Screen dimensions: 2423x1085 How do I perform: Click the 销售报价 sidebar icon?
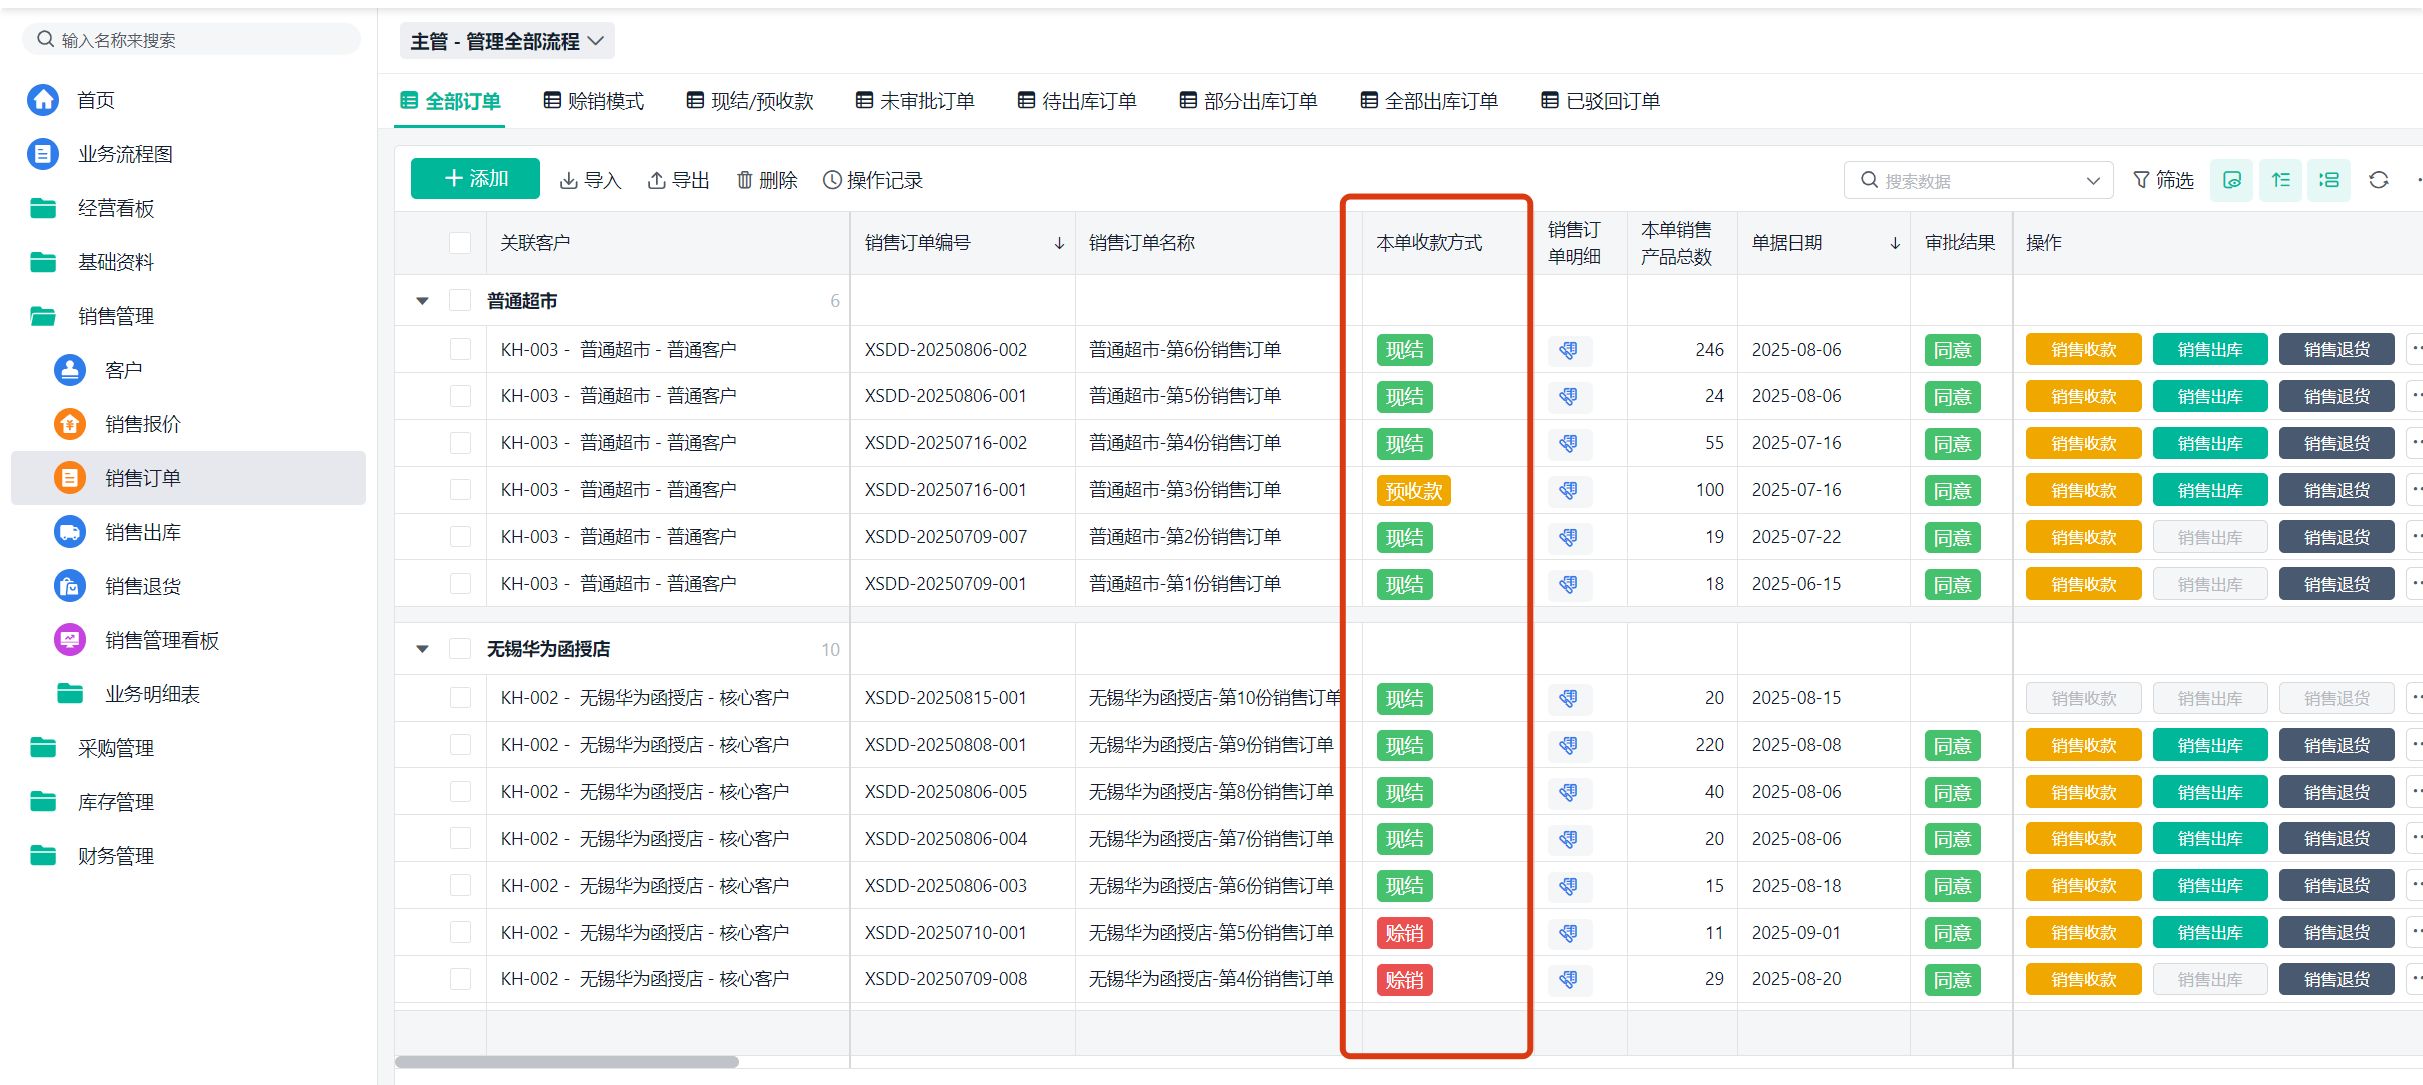click(69, 424)
